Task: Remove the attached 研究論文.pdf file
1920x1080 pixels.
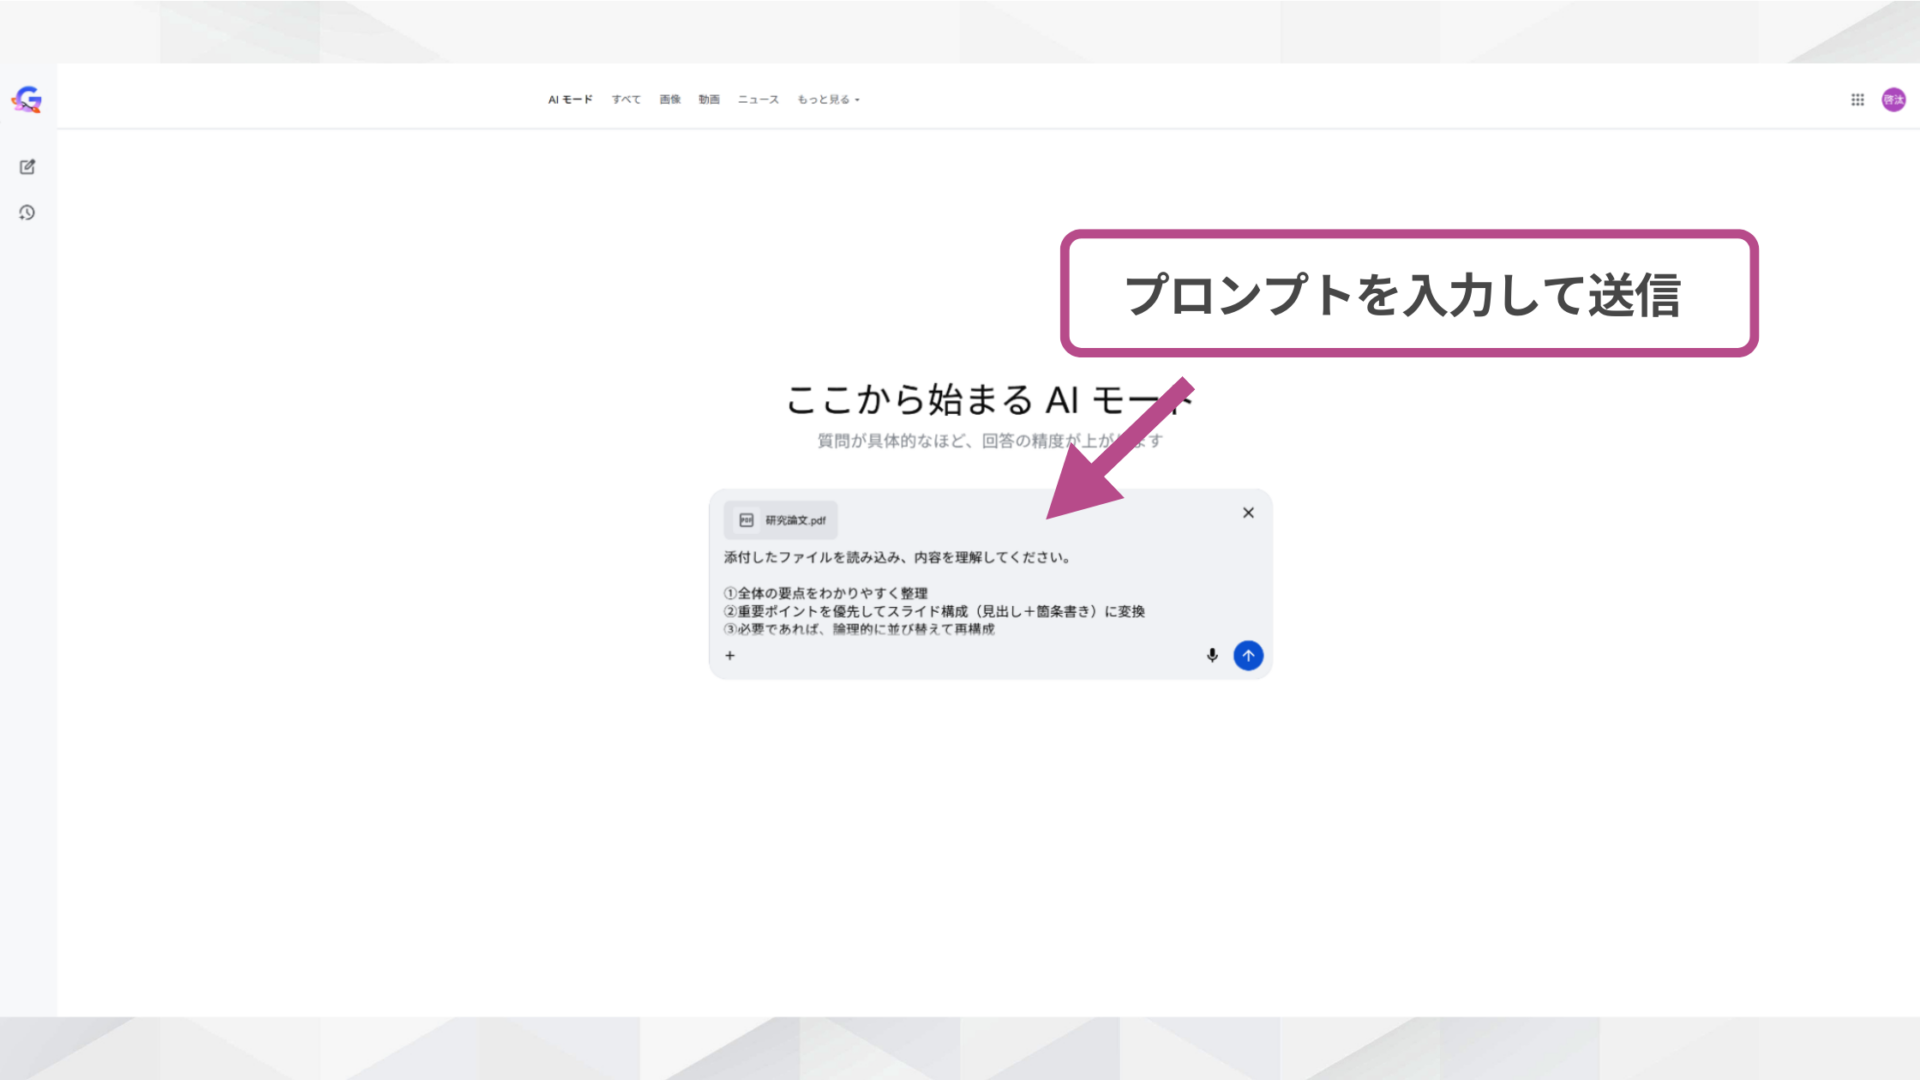Action: (1248, 512)
